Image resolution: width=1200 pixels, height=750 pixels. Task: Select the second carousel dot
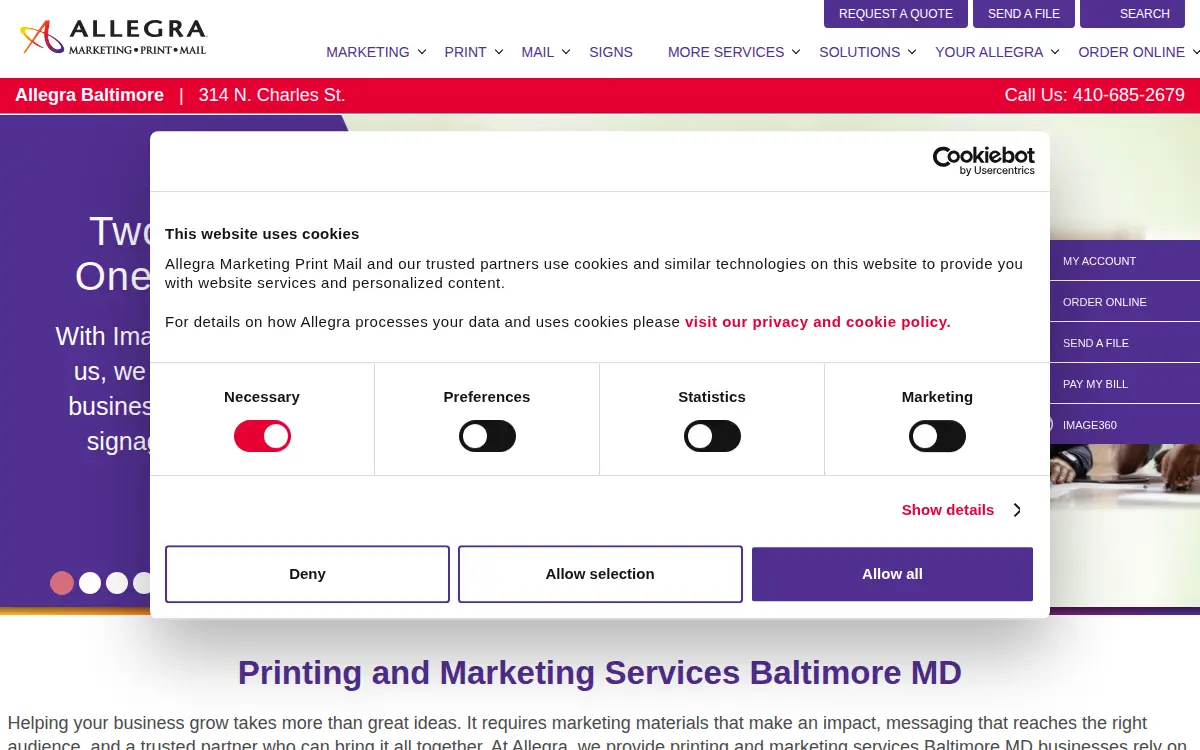click(x=90, y=583)
